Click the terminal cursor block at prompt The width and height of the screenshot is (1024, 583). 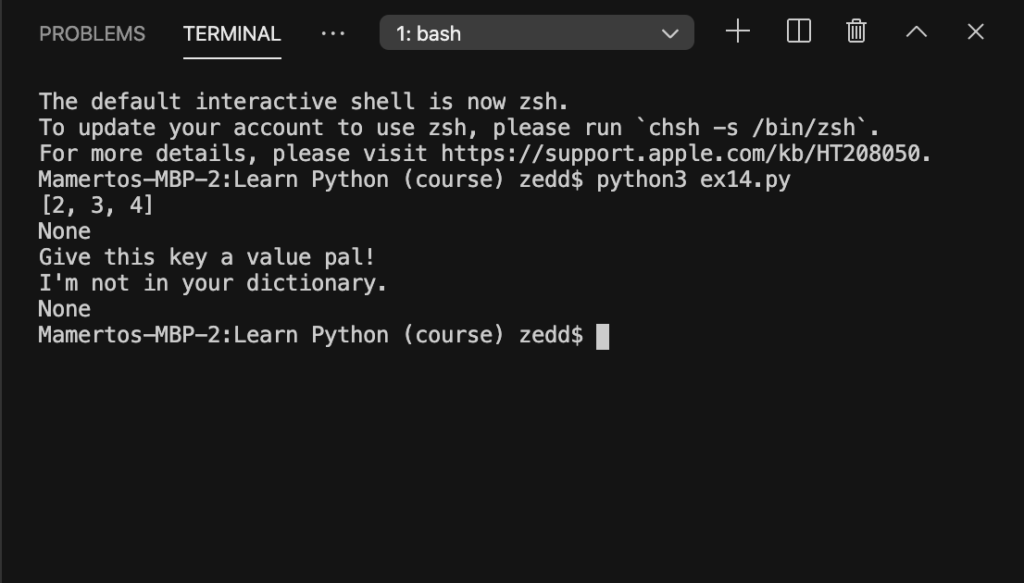[x=603, y=336]
